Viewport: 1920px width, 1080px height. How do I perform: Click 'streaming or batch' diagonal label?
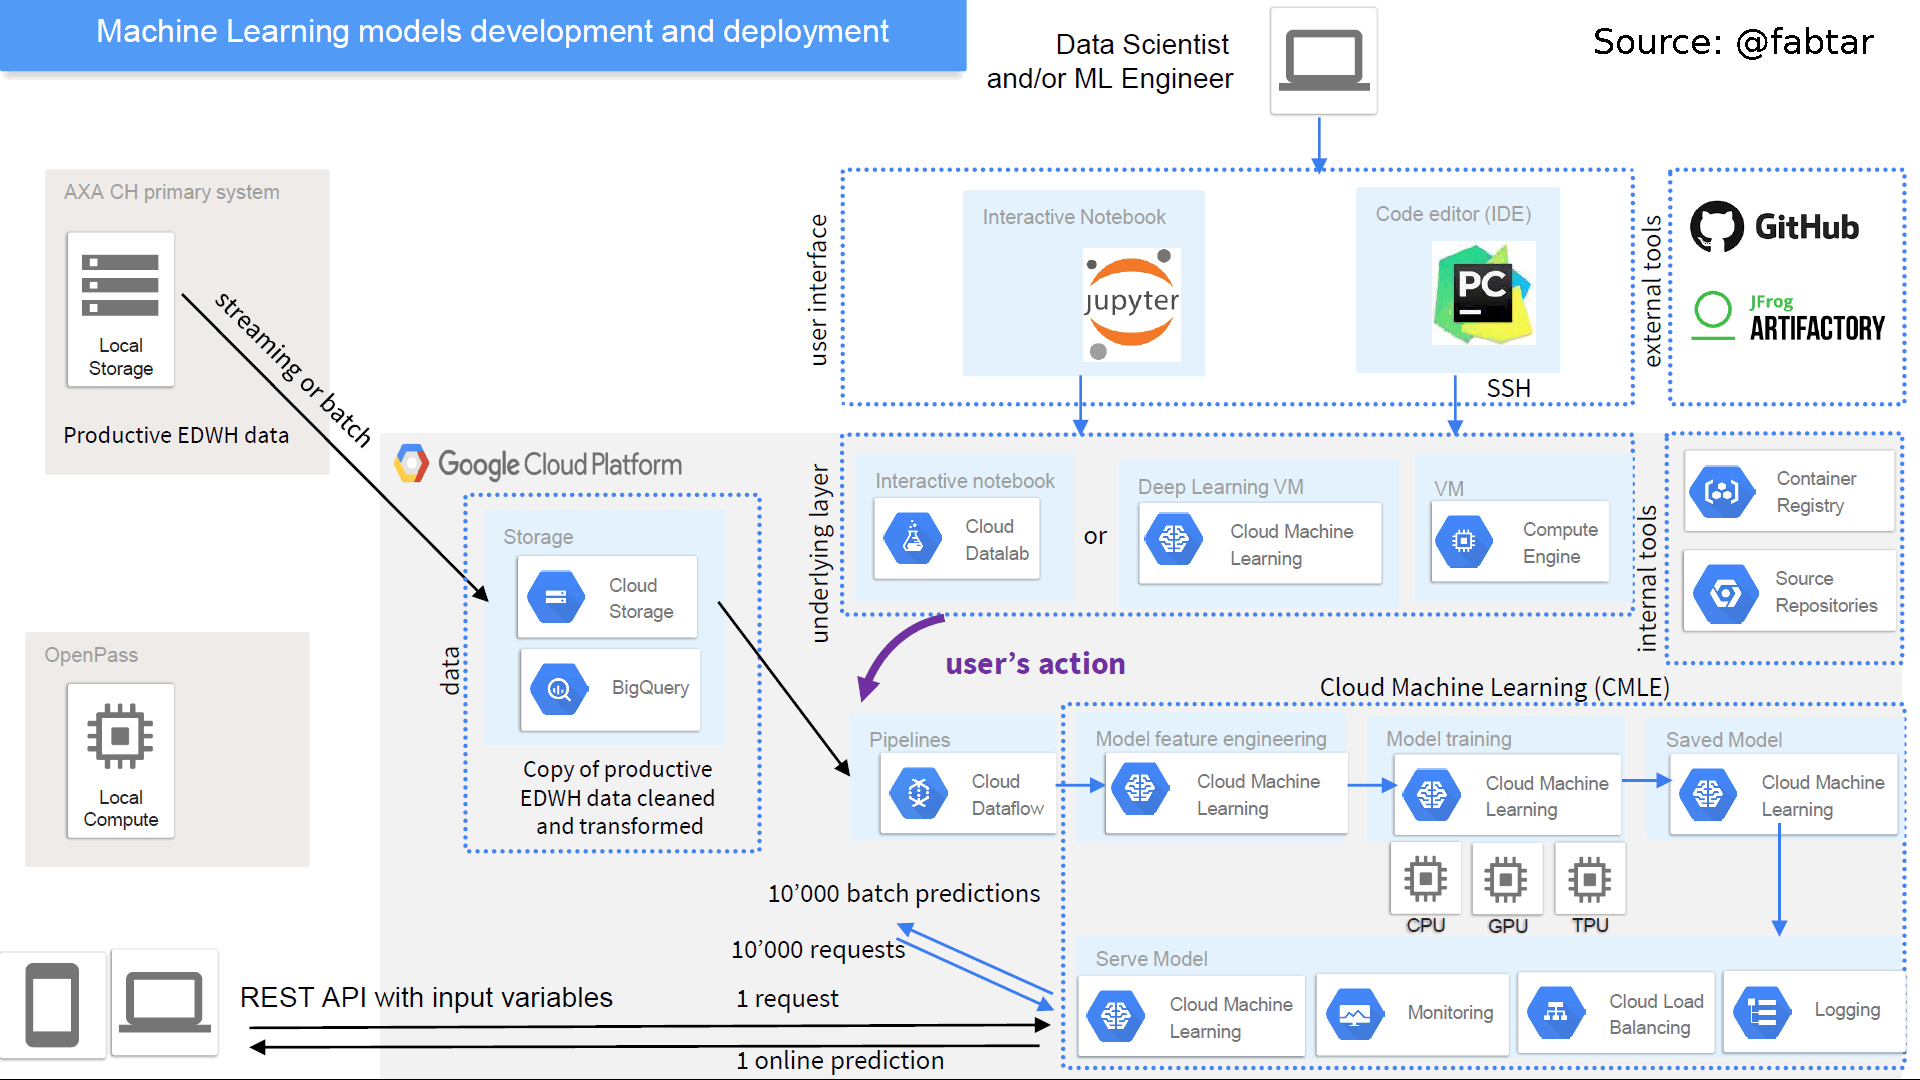click(x=293, y=369)
